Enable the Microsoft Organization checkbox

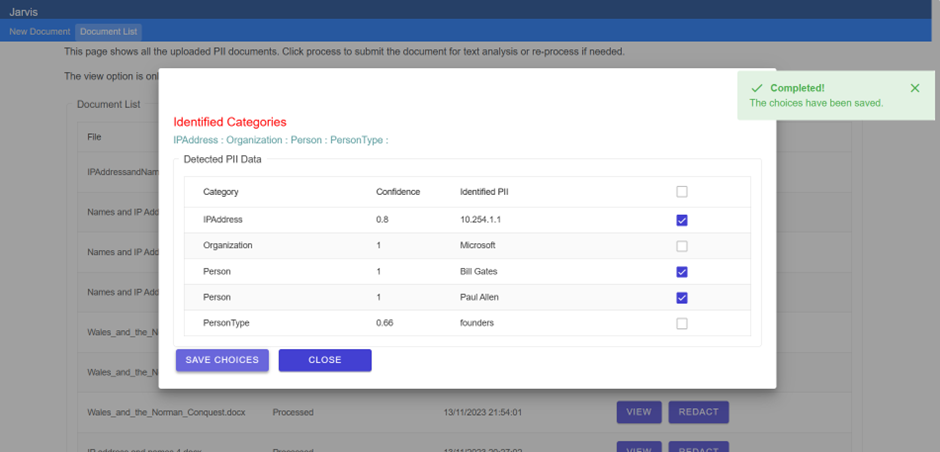[682, 246]
